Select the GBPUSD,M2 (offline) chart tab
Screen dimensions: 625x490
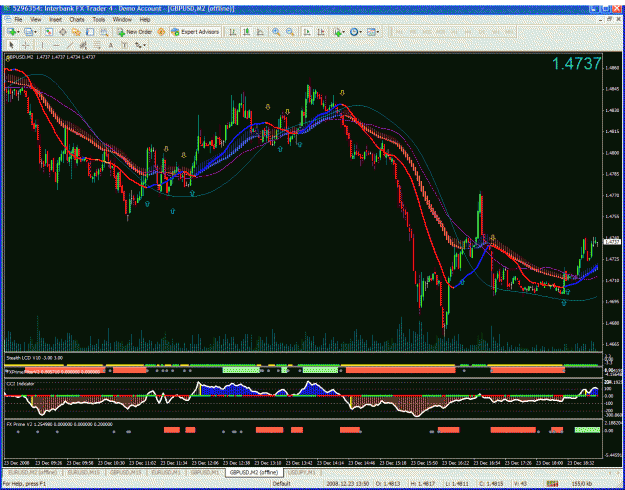click(x=254, y=472)
